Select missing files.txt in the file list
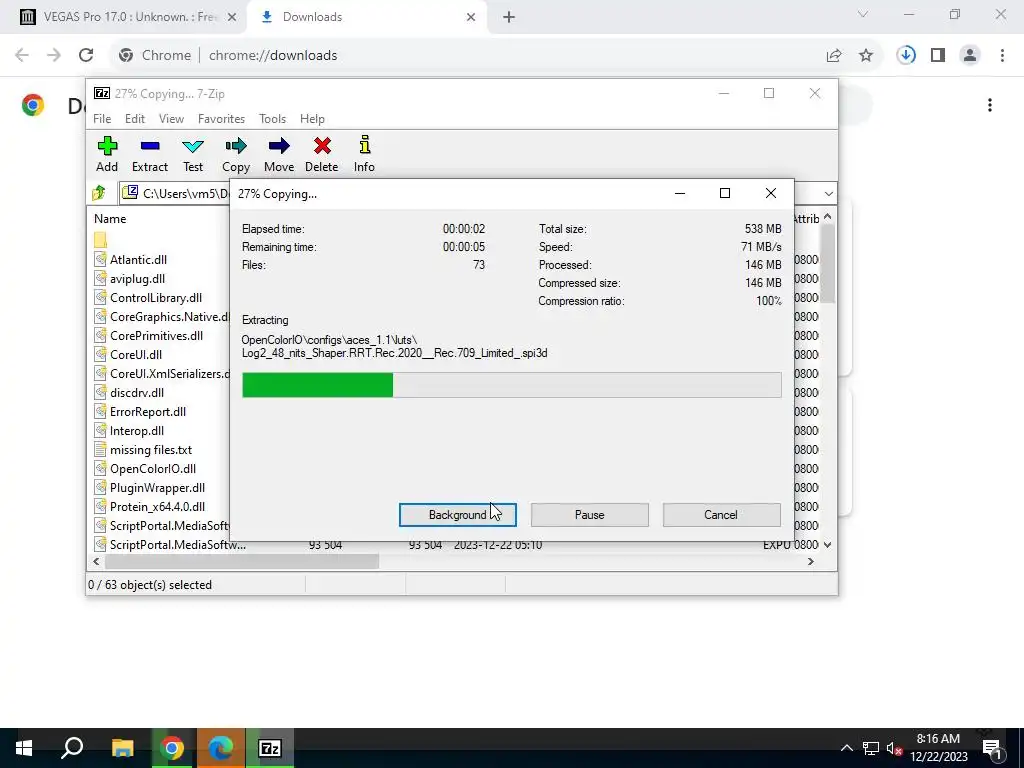This screenshot has width=1024, height=768. coord(151,449)
